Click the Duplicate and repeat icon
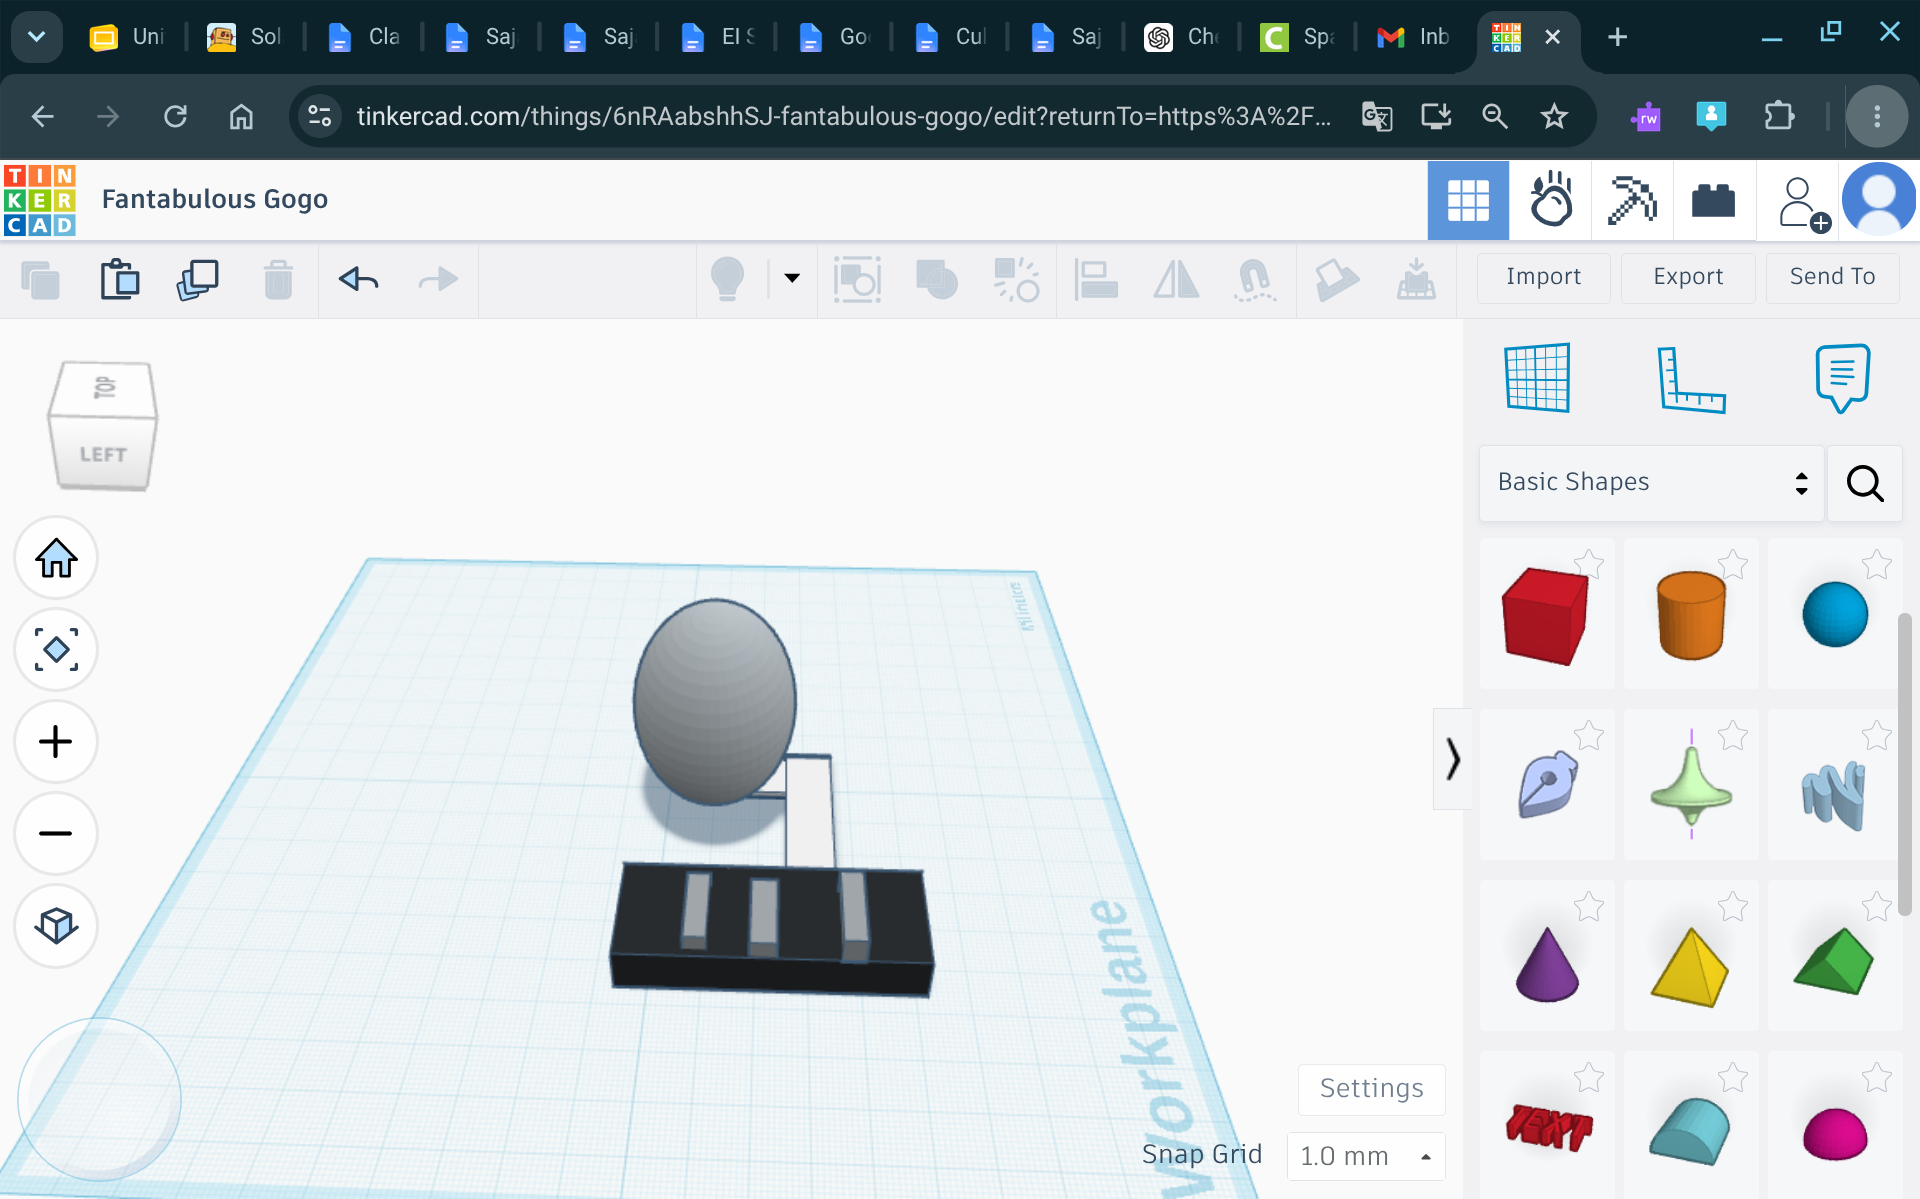Viewport: 1920px width, 1199px height. click(198, 279)
